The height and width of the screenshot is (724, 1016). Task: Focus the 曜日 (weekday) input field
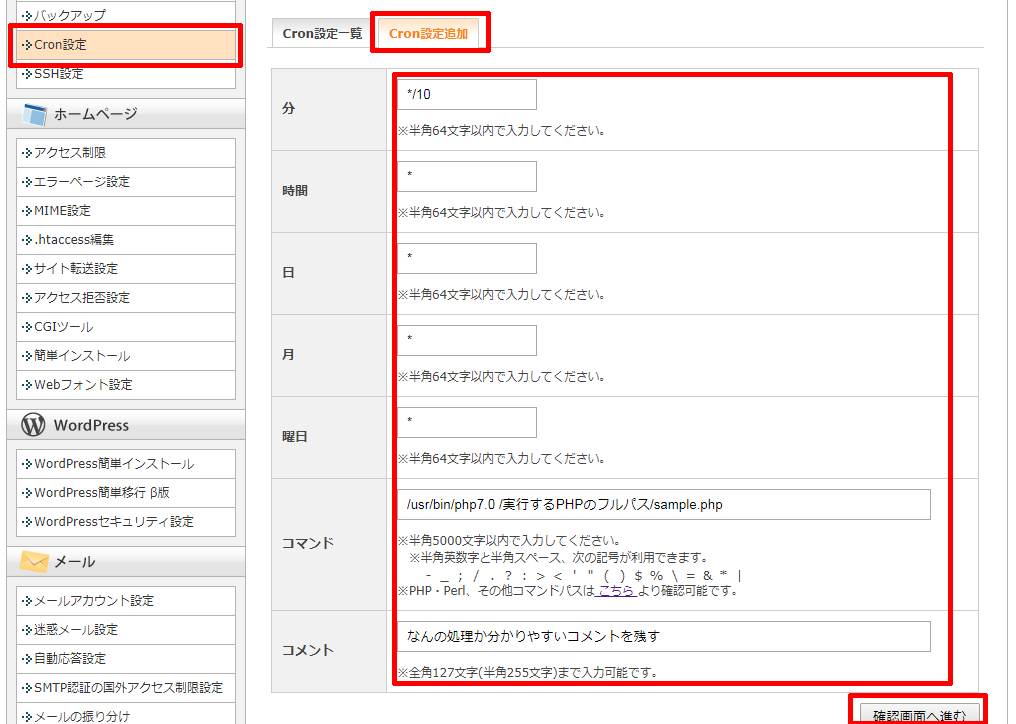[466, 422]
